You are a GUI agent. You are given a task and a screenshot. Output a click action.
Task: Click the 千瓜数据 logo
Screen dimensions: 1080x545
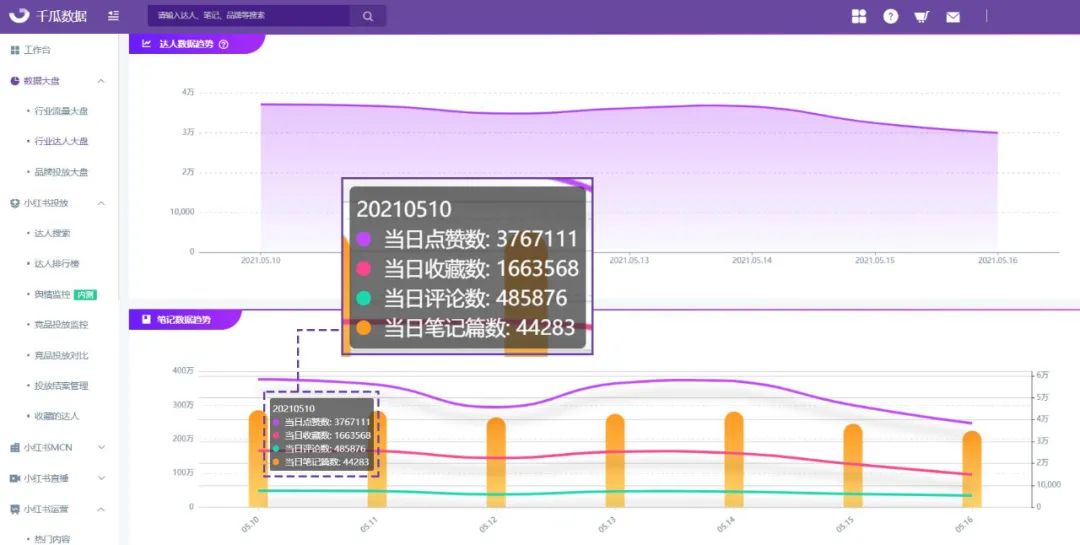pyautogui.click(x=48, y=16)
